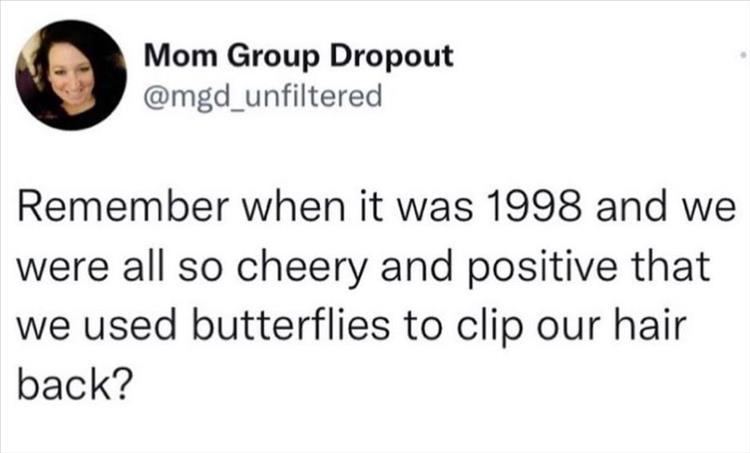Click the Mom Group Dropout profile picture
The width and height of the screenshot is (750, 453).
(70, 74)
